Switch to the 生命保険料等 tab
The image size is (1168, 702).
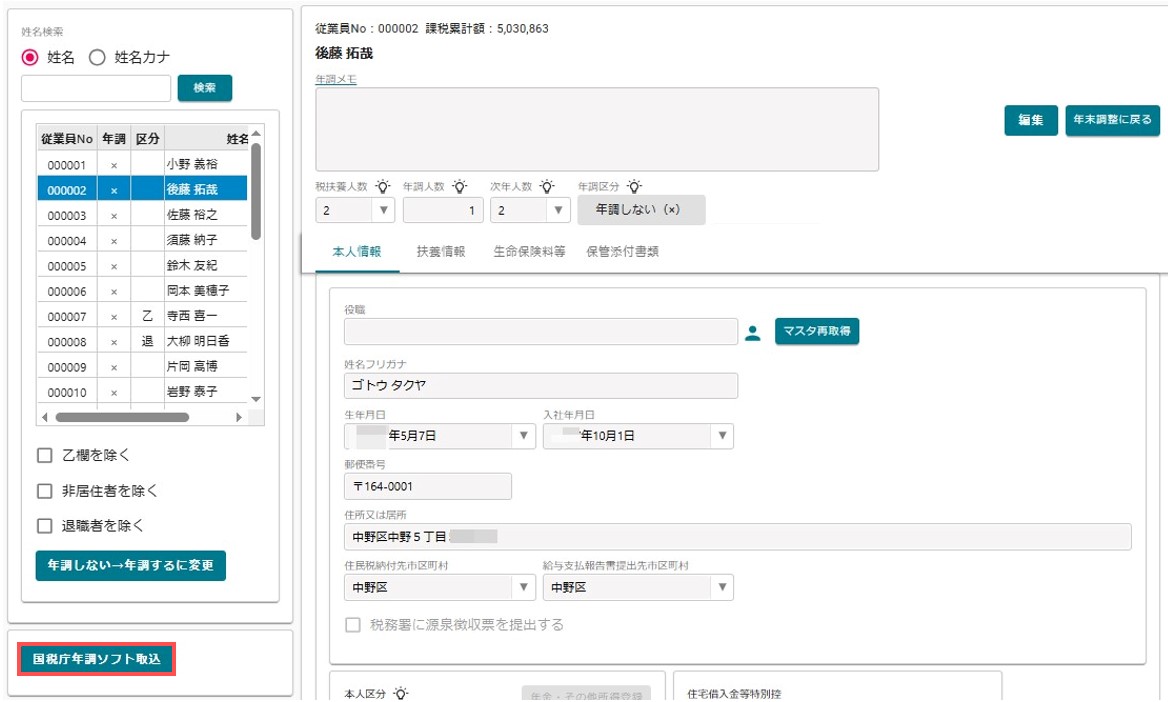[529, 252]
